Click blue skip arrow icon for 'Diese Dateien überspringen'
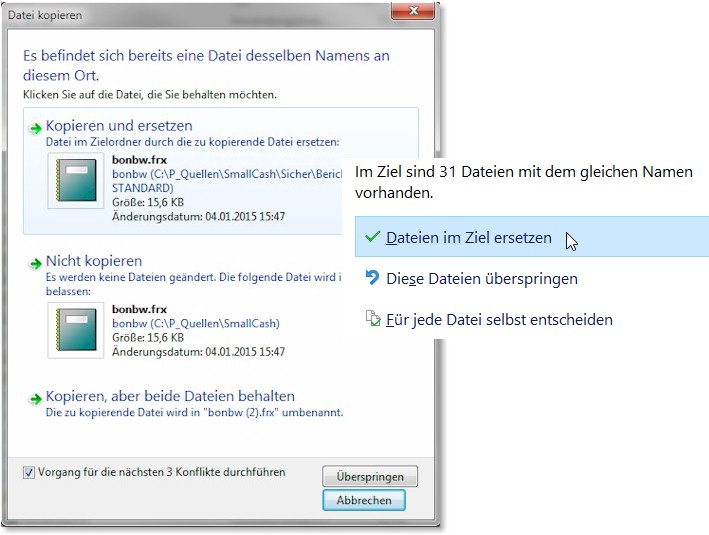 (372, 279)
